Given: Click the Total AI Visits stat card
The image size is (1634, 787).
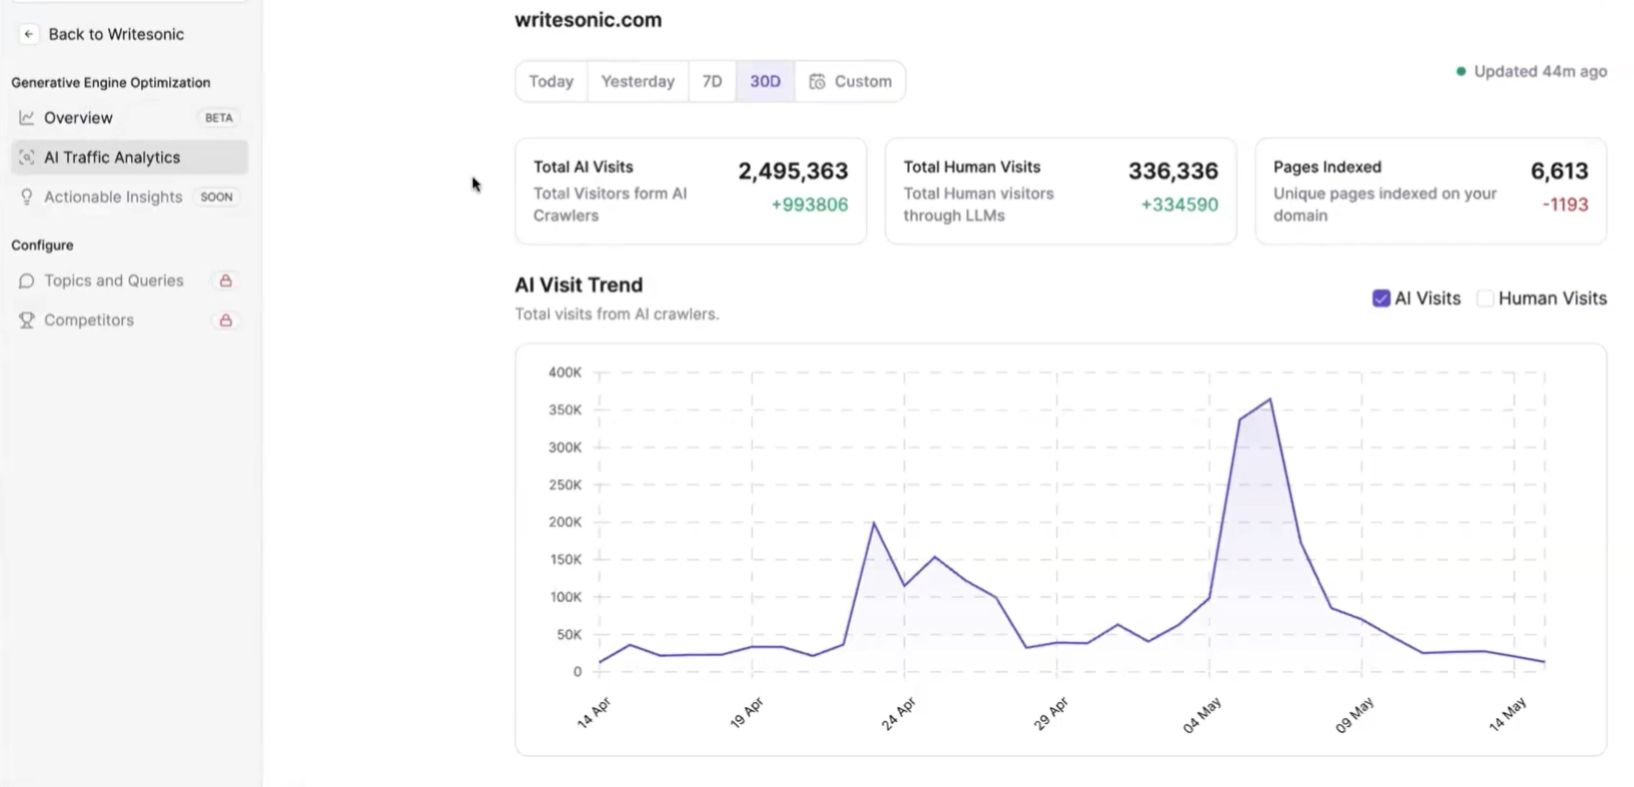Looking at the screenshot, I should pos(690,191).
